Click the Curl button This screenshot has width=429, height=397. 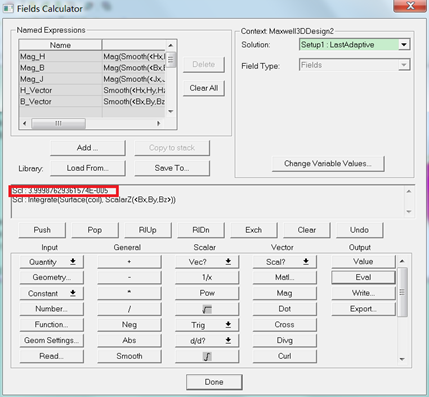point(285,356)
